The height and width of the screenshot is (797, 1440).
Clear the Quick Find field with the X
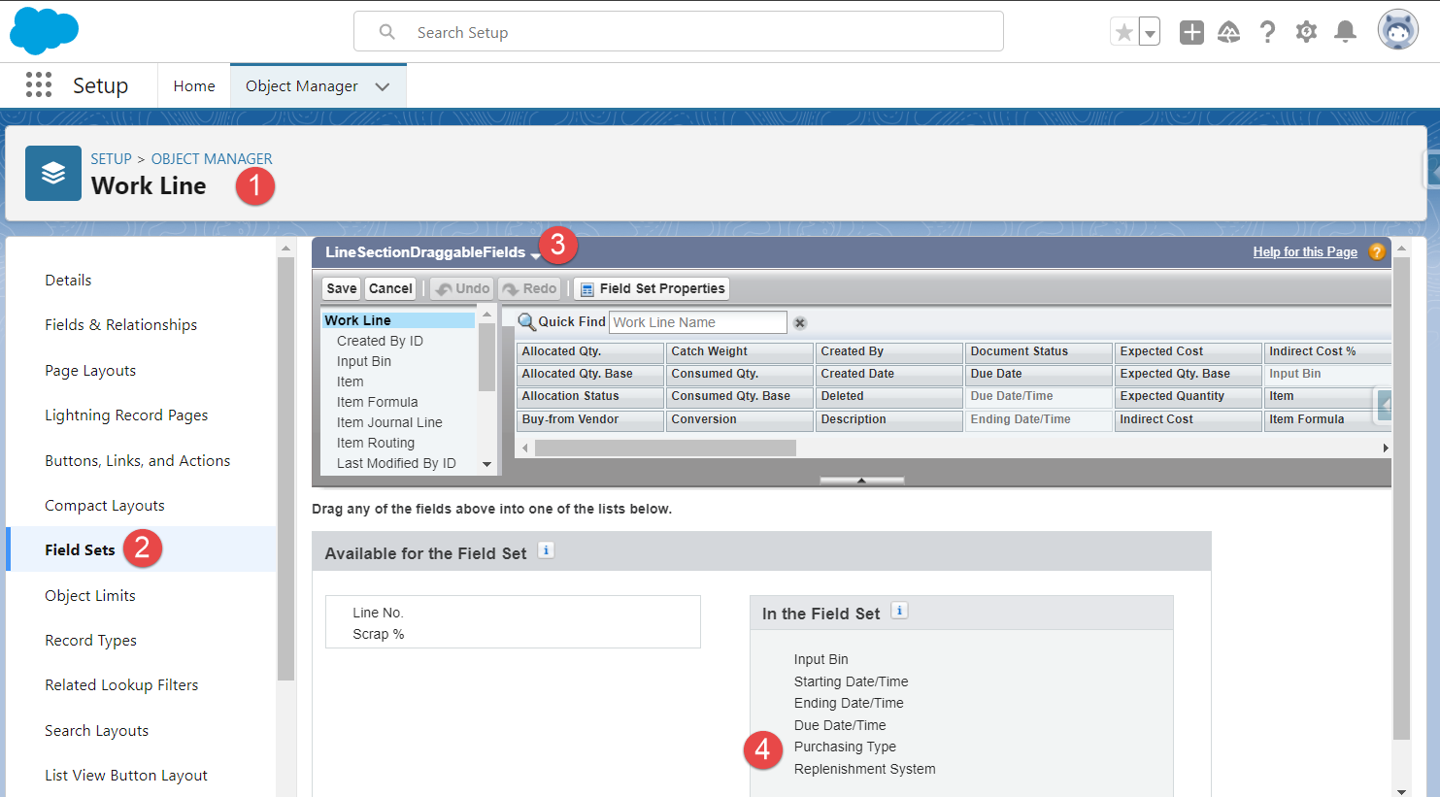pos(800,322)
